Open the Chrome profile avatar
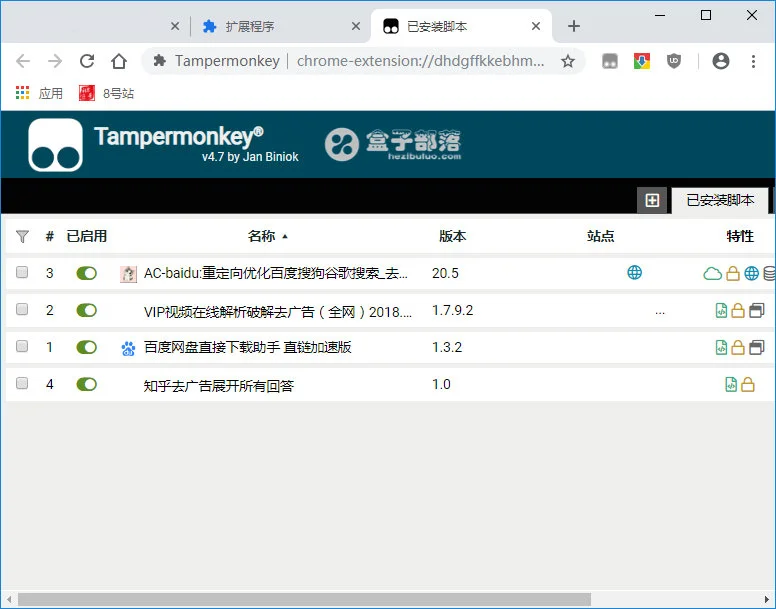The height and width of the screenshot is (609, 776). point(721,61)
